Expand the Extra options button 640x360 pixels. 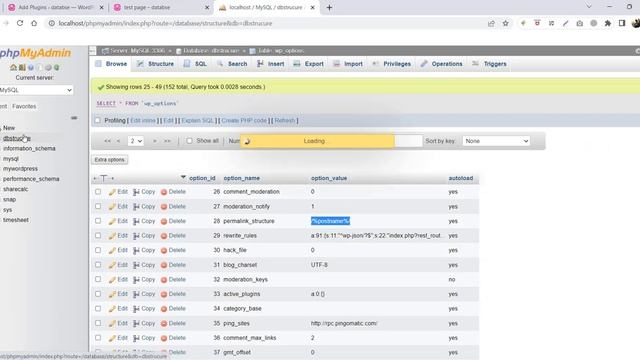(x=109, y=160)
